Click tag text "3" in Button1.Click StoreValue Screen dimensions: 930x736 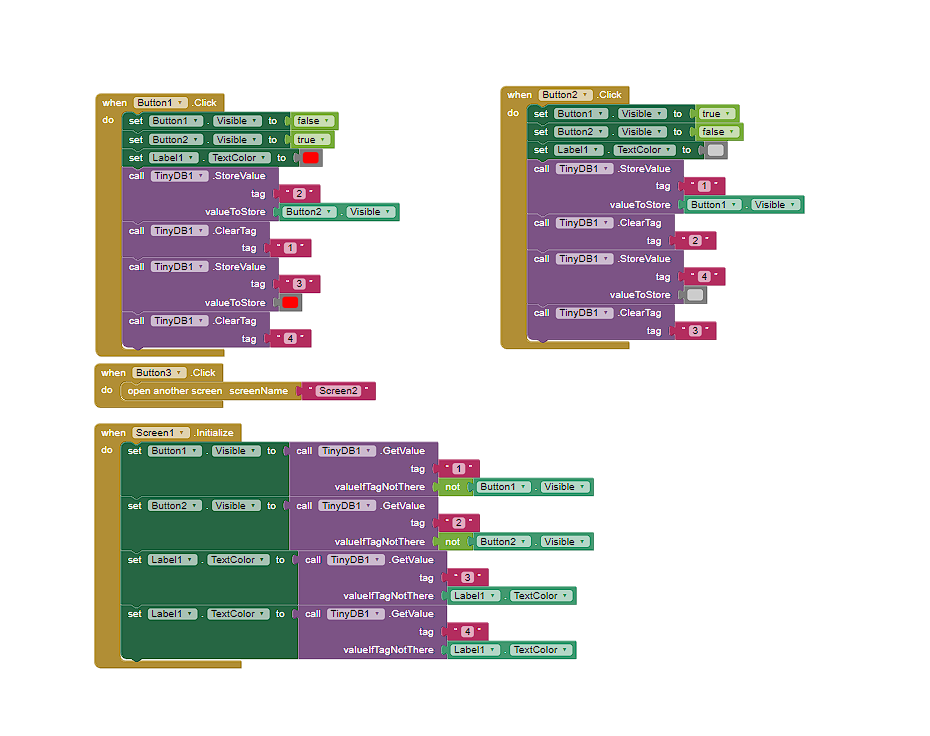[x=298, y=285]
